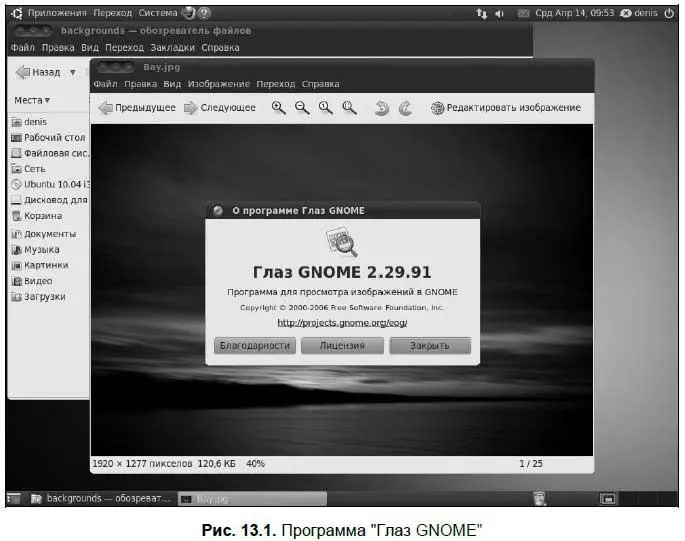Open Рабочий стол in places sidebar
The image size is (685, 541).
pos(48,138)
